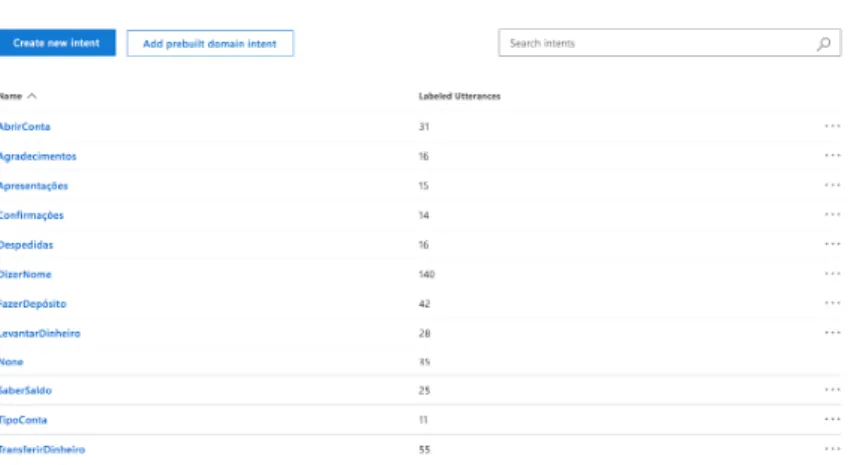Open the TransferirDinheiro intent link
Viewport: 848px width, 465px height.
42,450
